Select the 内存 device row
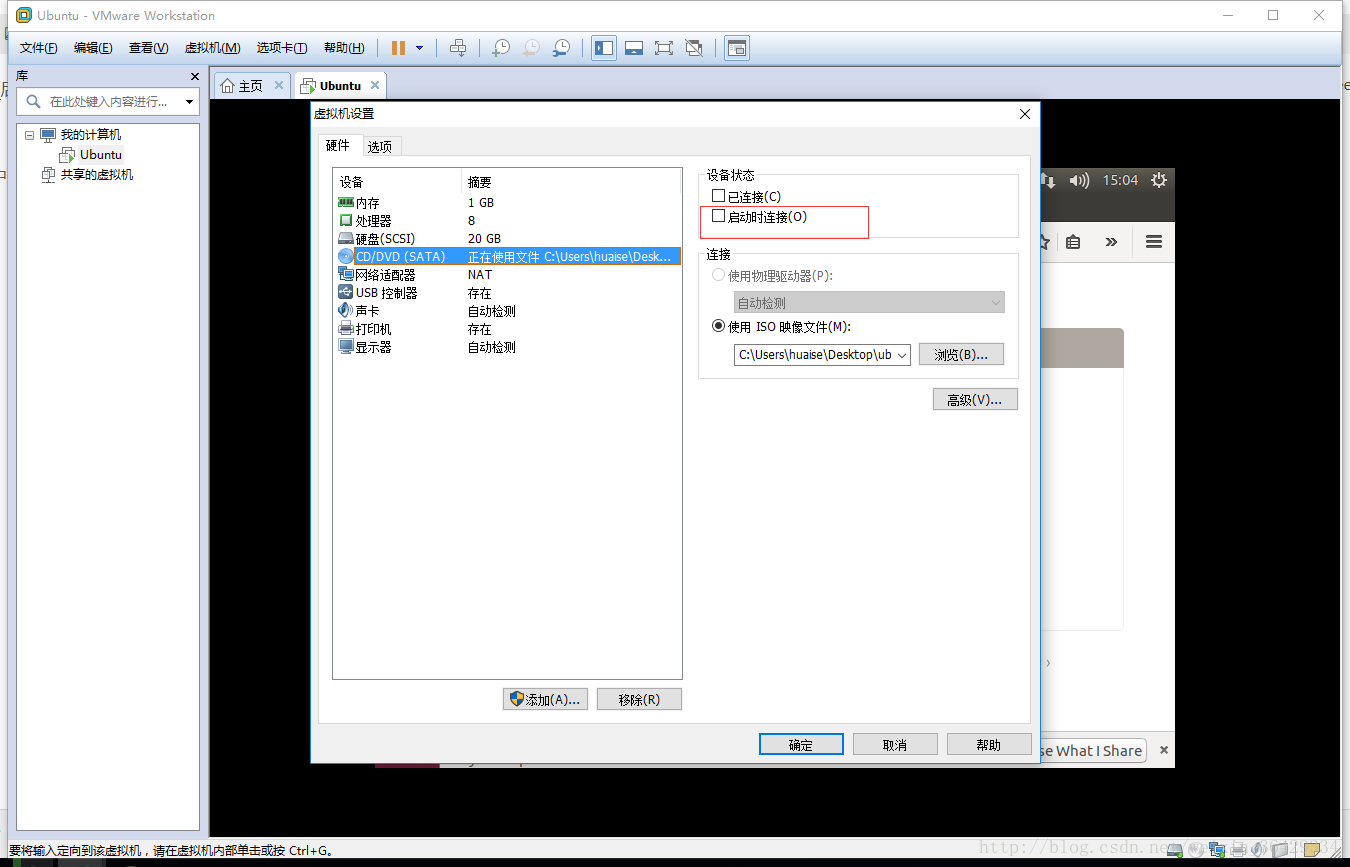The image size is (1350, 867). 507,203
